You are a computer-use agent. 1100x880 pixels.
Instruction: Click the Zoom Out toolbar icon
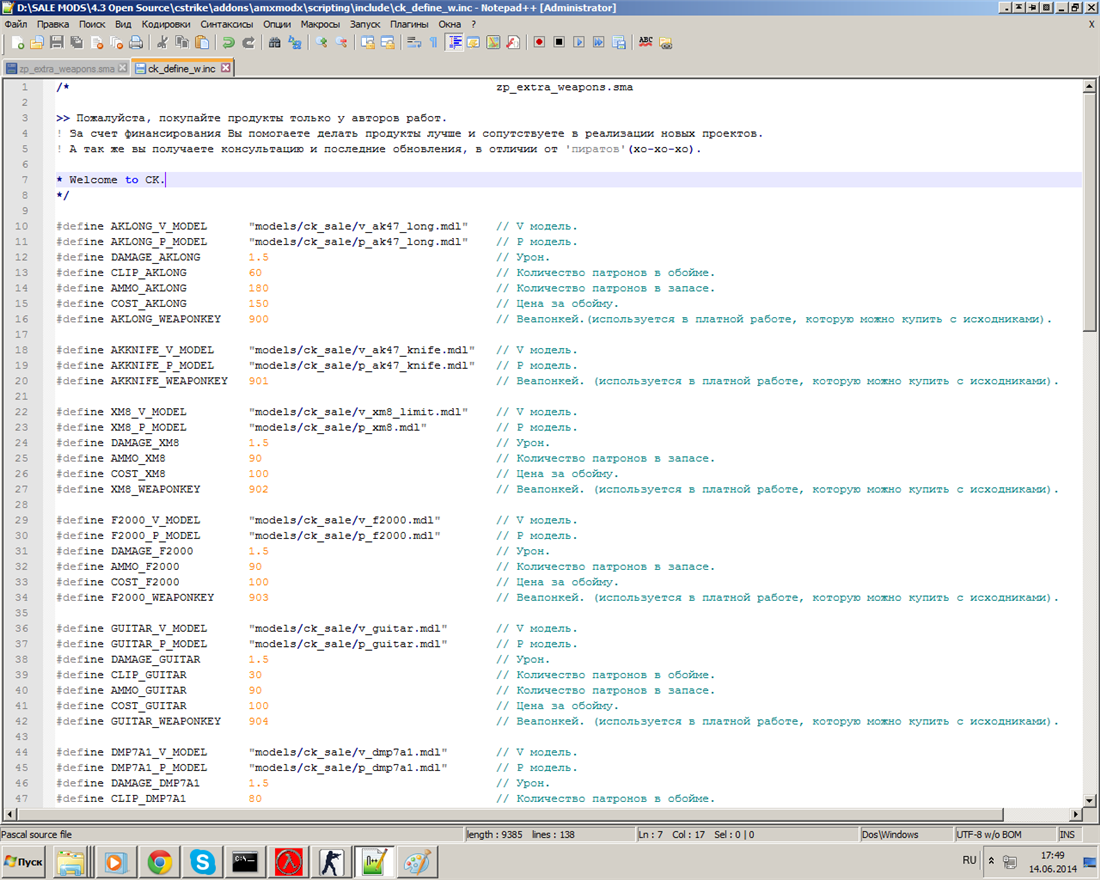click(341, 43)
